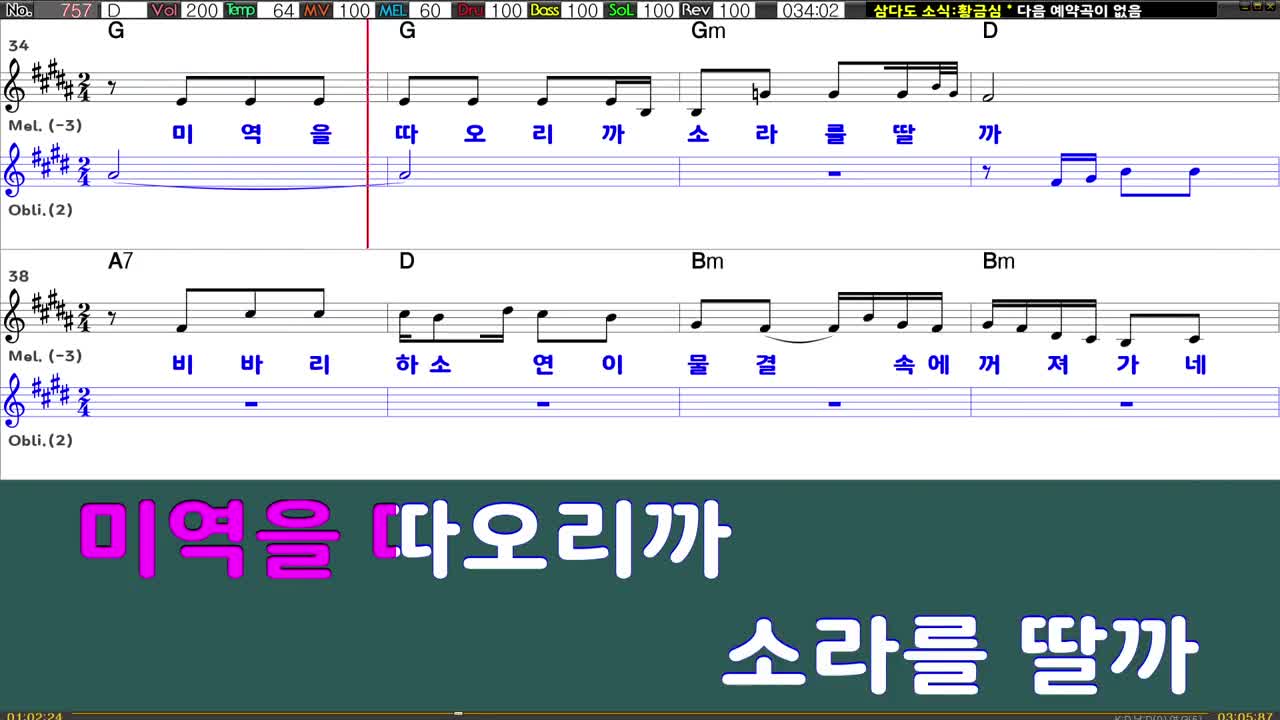Click the No. label in the top bar
This screenshot has height=720, width=1280.
click(x=17, y=10)
